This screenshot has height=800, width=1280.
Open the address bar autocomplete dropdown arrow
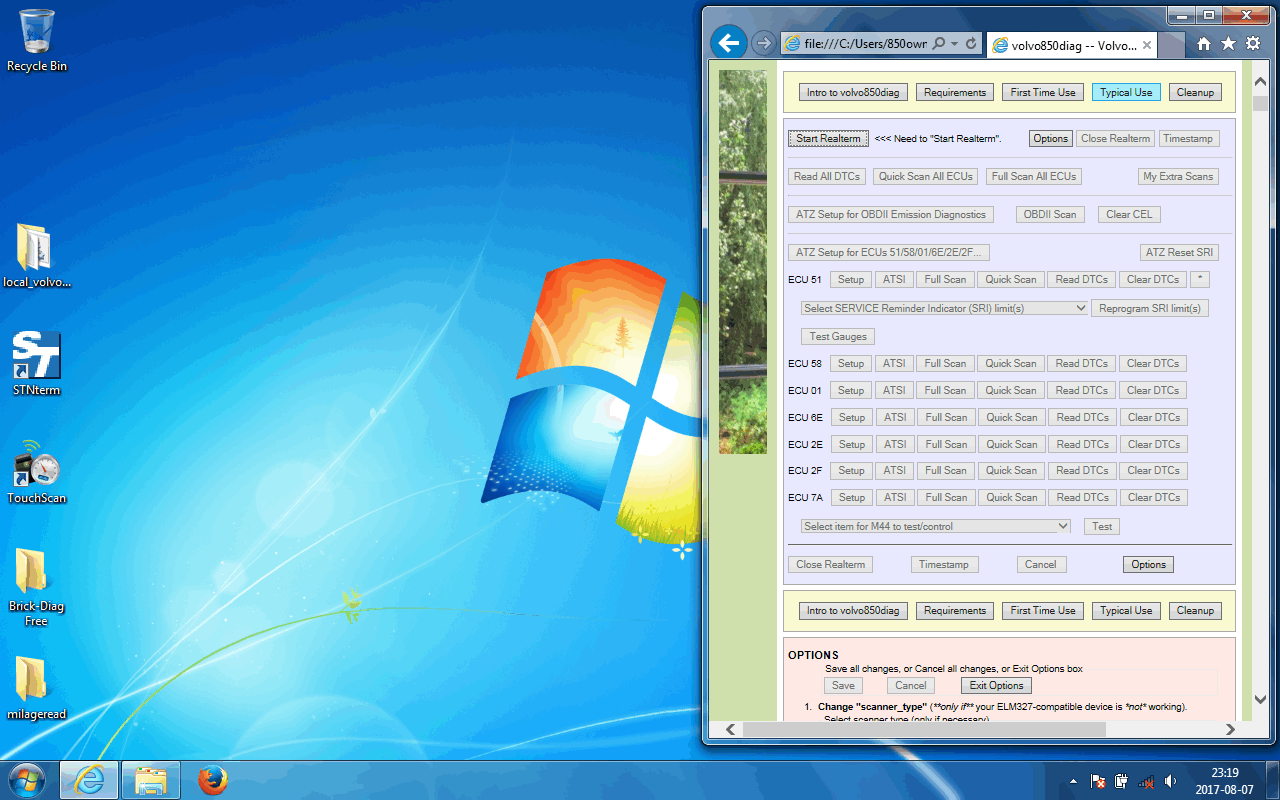[x=955, y=44]
